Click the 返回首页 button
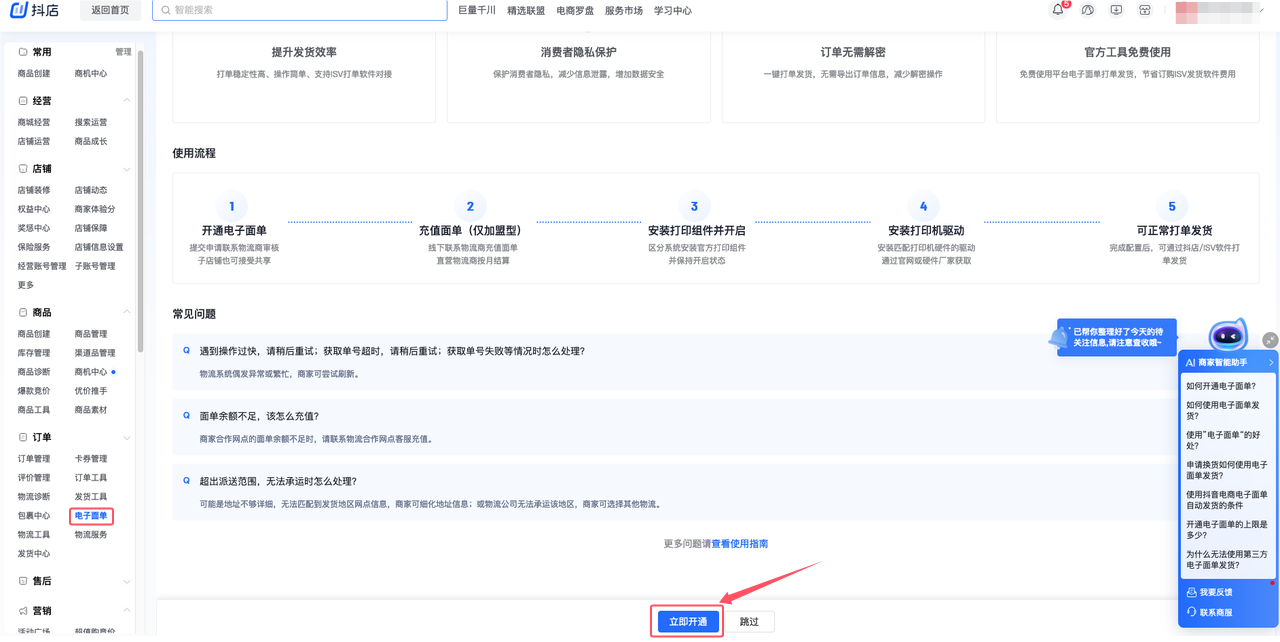The image size is (1280, 642). coord(110,10)
